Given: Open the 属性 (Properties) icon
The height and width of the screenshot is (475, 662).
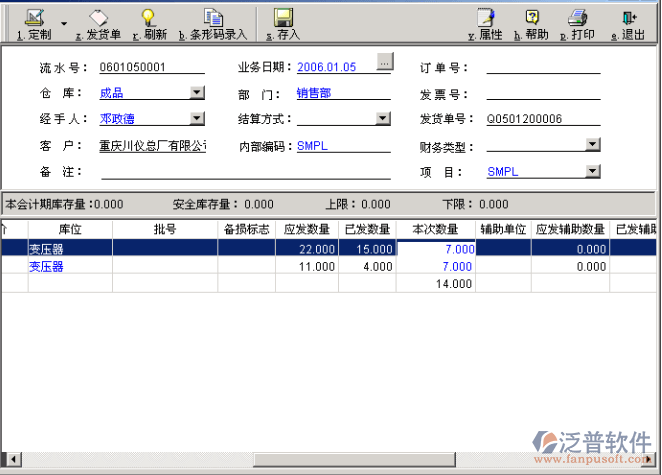Looking at the screenshot, I should point(485,19).
